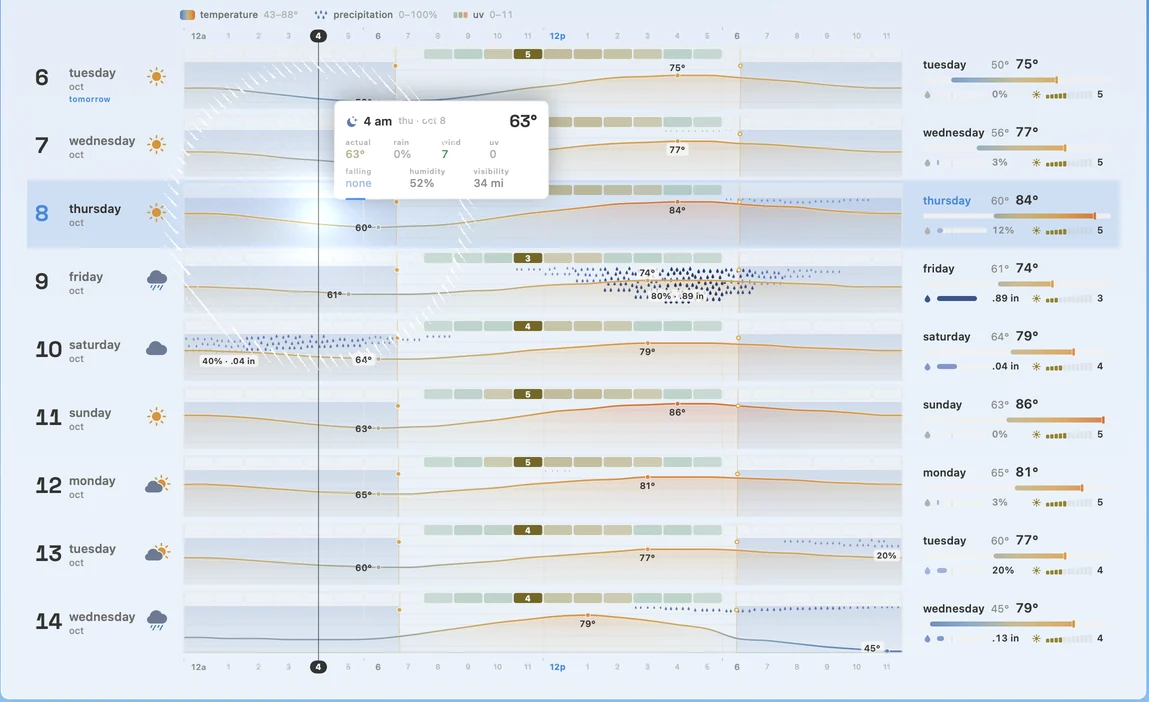Click the 75° high label on Tuesday 6
1149x702 pixels.
[x=677, y=67]
